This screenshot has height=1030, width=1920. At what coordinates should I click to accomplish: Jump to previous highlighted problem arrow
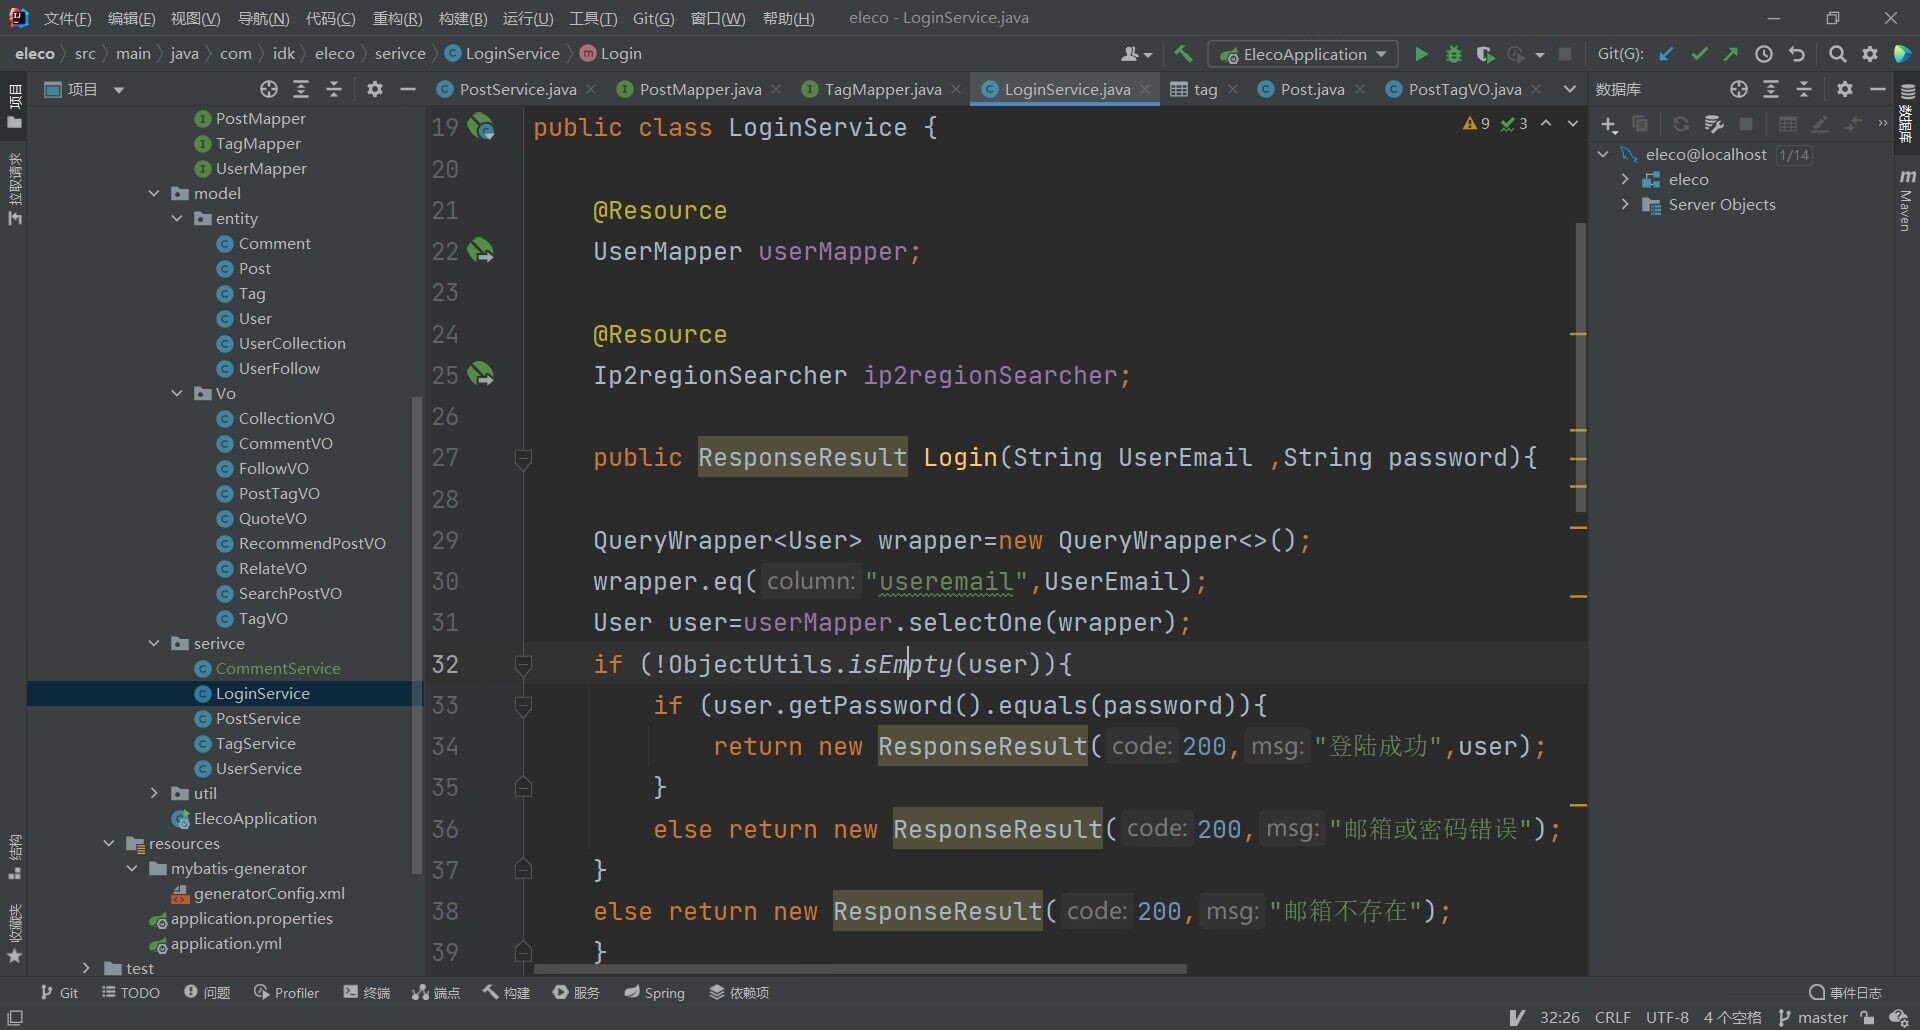tap(1546, 123)
